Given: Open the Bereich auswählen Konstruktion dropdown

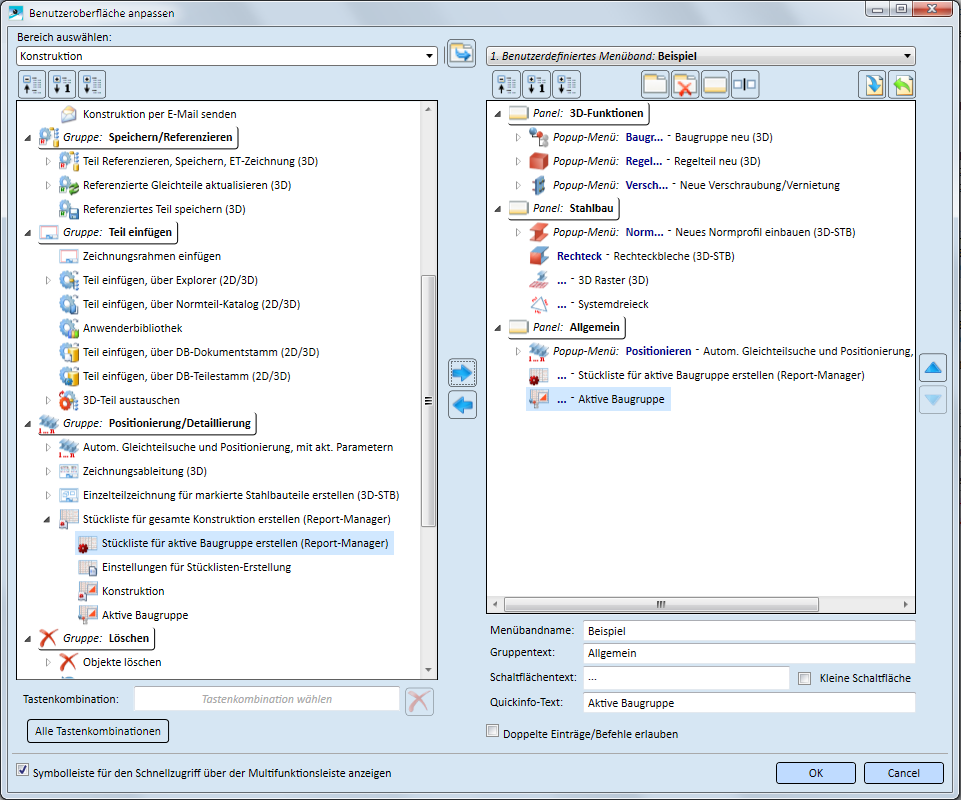Looking at the screenshot, I should click(429, 56).
